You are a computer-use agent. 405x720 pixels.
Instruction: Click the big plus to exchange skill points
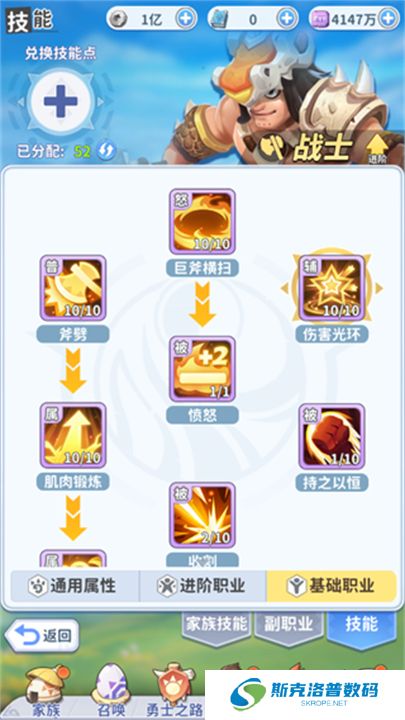coord(61,101)
